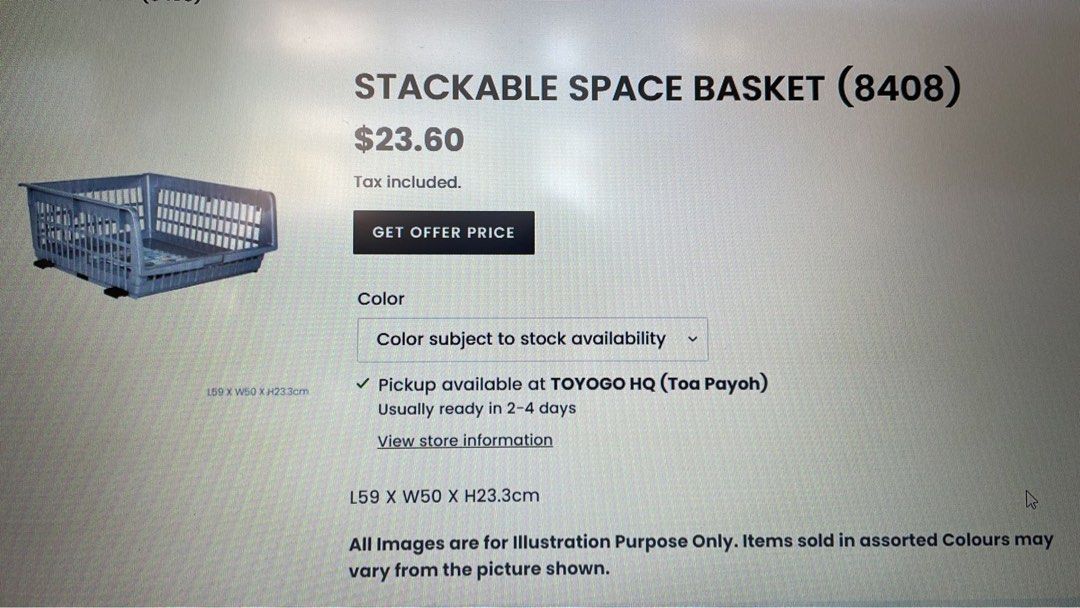
Task: Expand the color selection combo box
Action: click(x=532, y=339)
